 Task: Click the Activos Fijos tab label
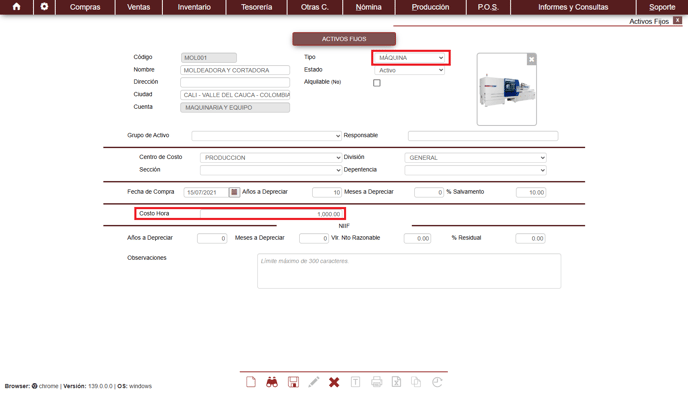coord(649,21)
